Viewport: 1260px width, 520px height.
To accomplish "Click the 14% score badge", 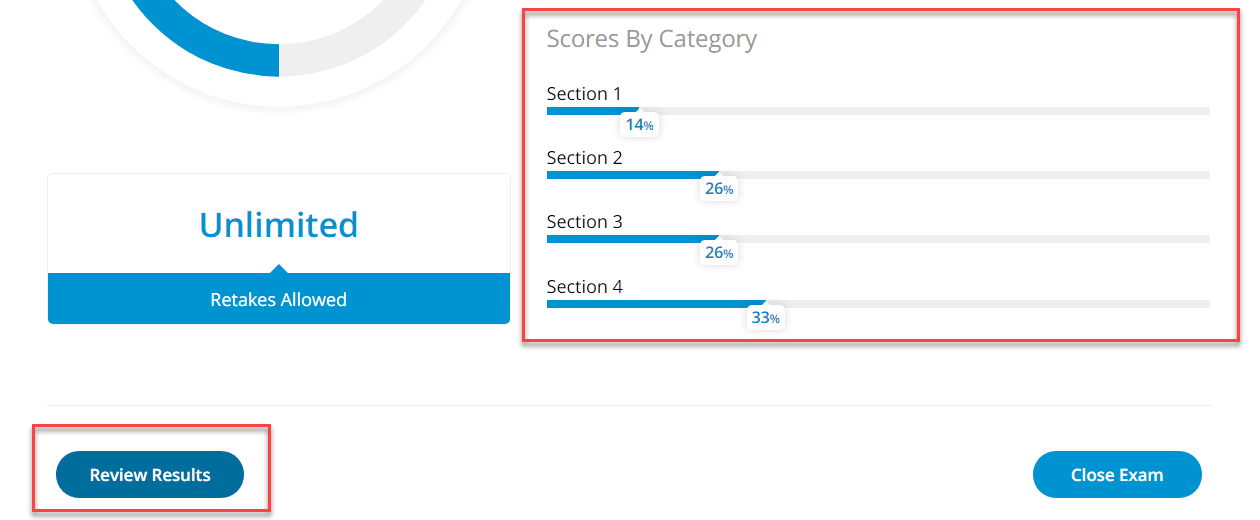I will (640, 125).
